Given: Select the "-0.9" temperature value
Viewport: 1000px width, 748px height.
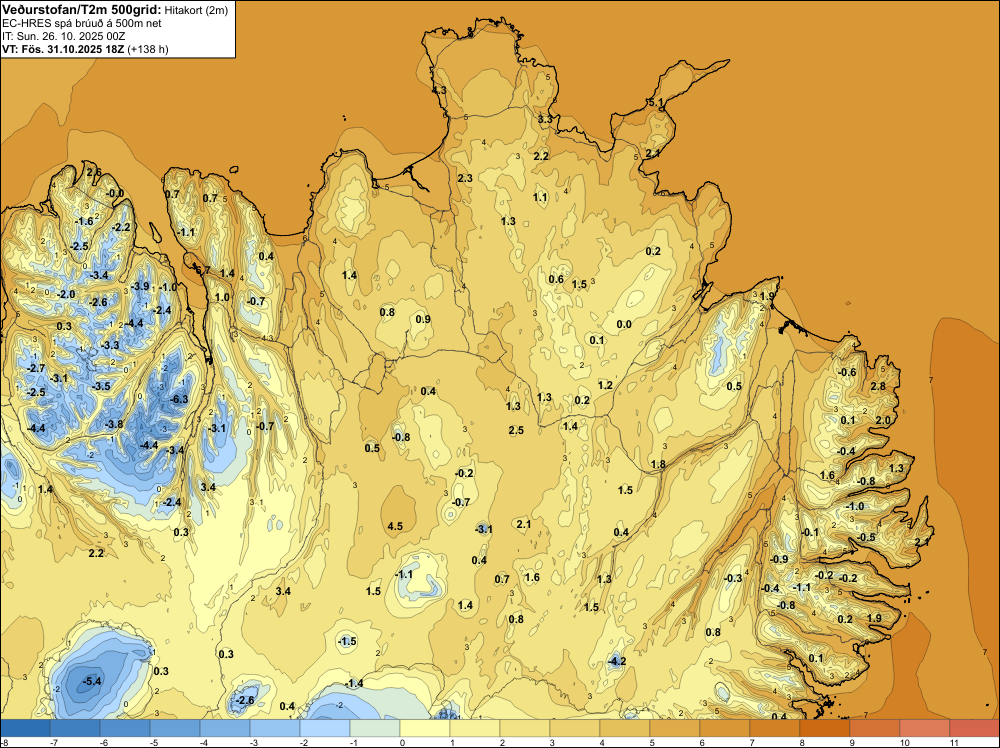Looking at the screenshot, I should [x=779, y=559].
